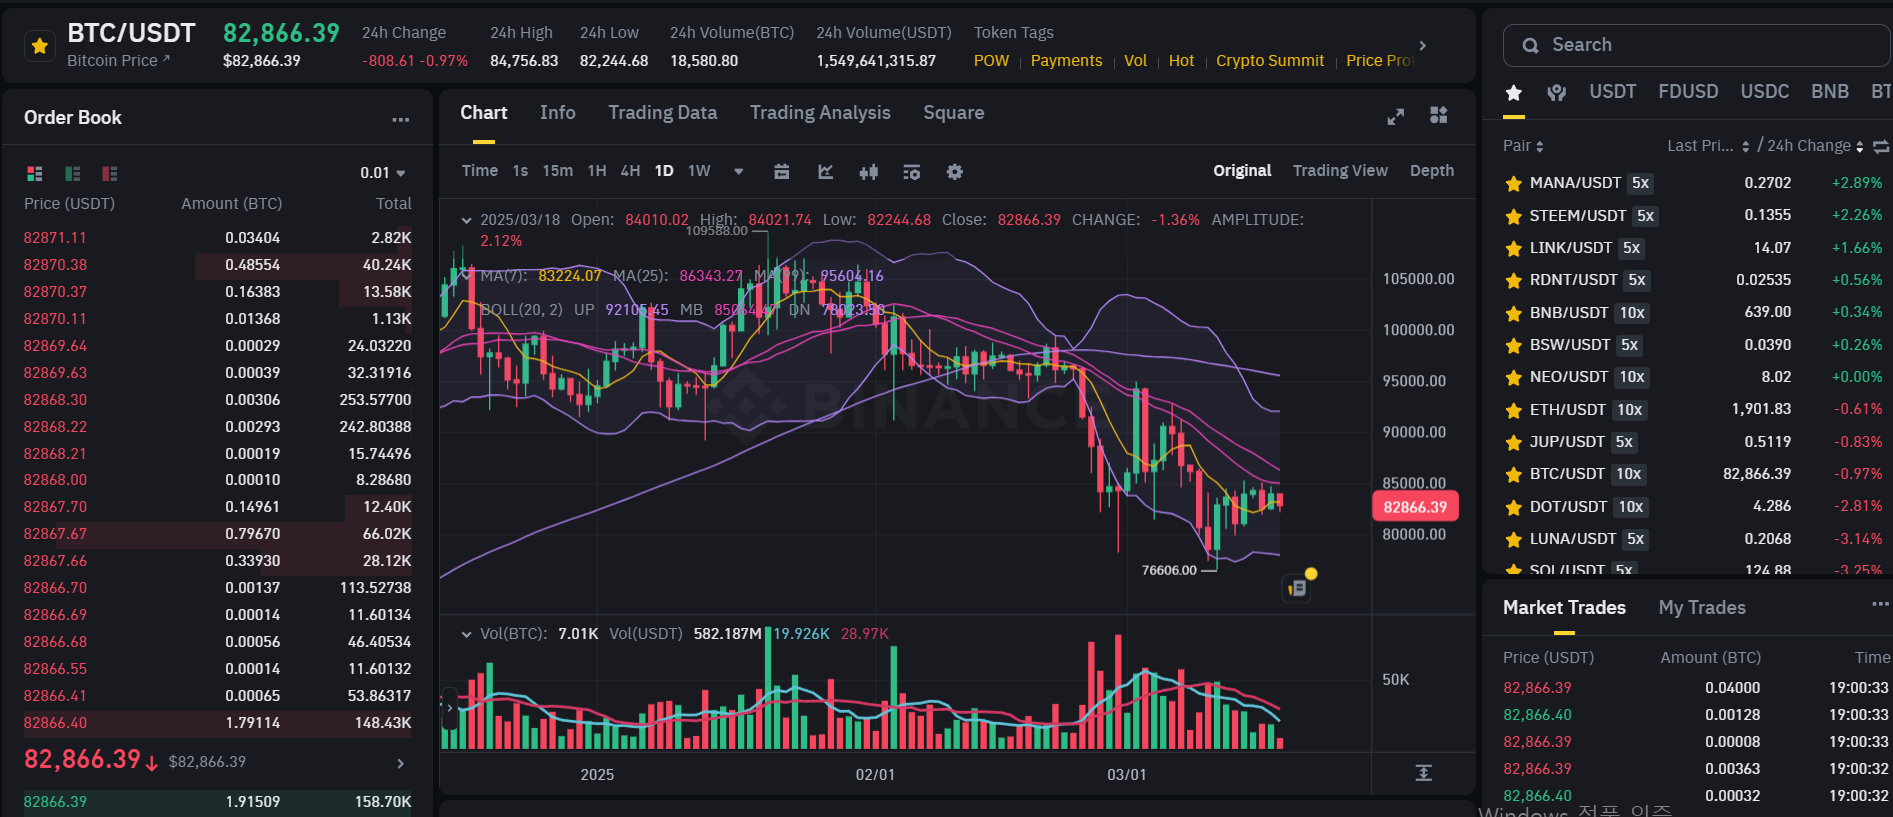This screenshot has width=1893, height=817.
Task: Switch to Info tab
Action: coord(558,113)
